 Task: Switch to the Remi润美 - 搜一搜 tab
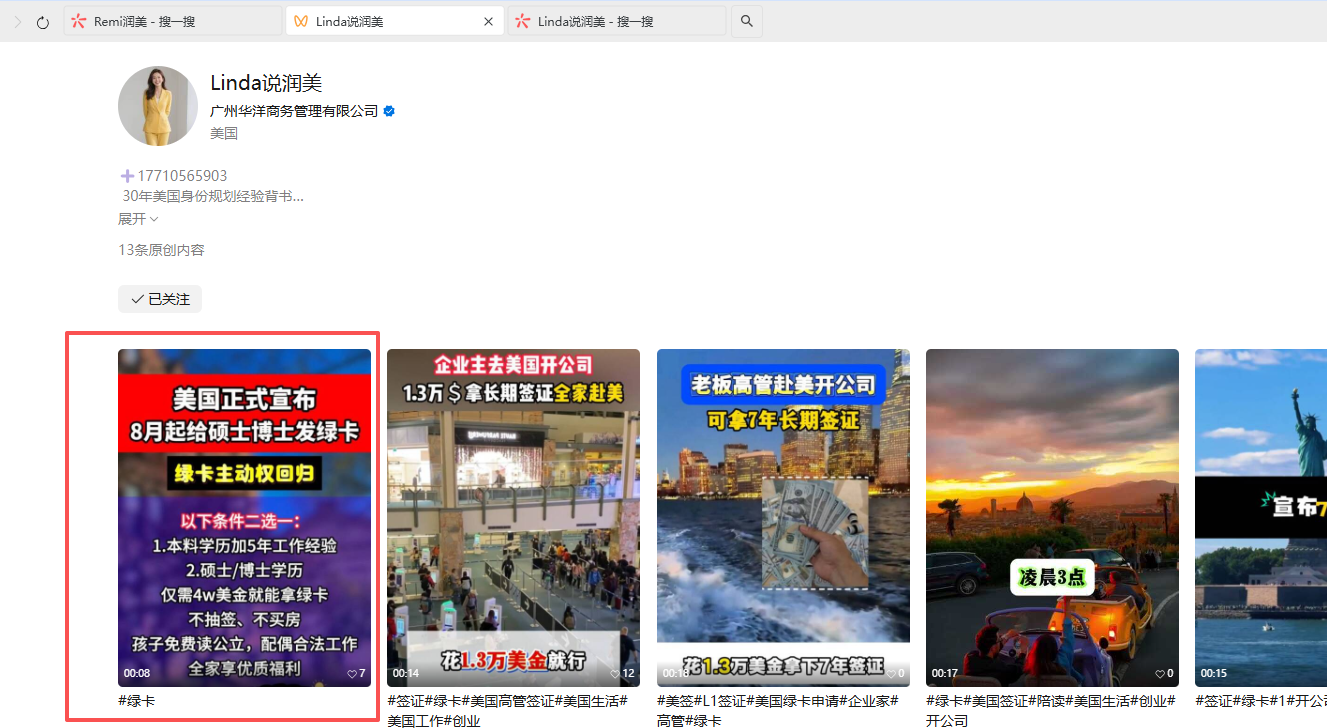172,21
